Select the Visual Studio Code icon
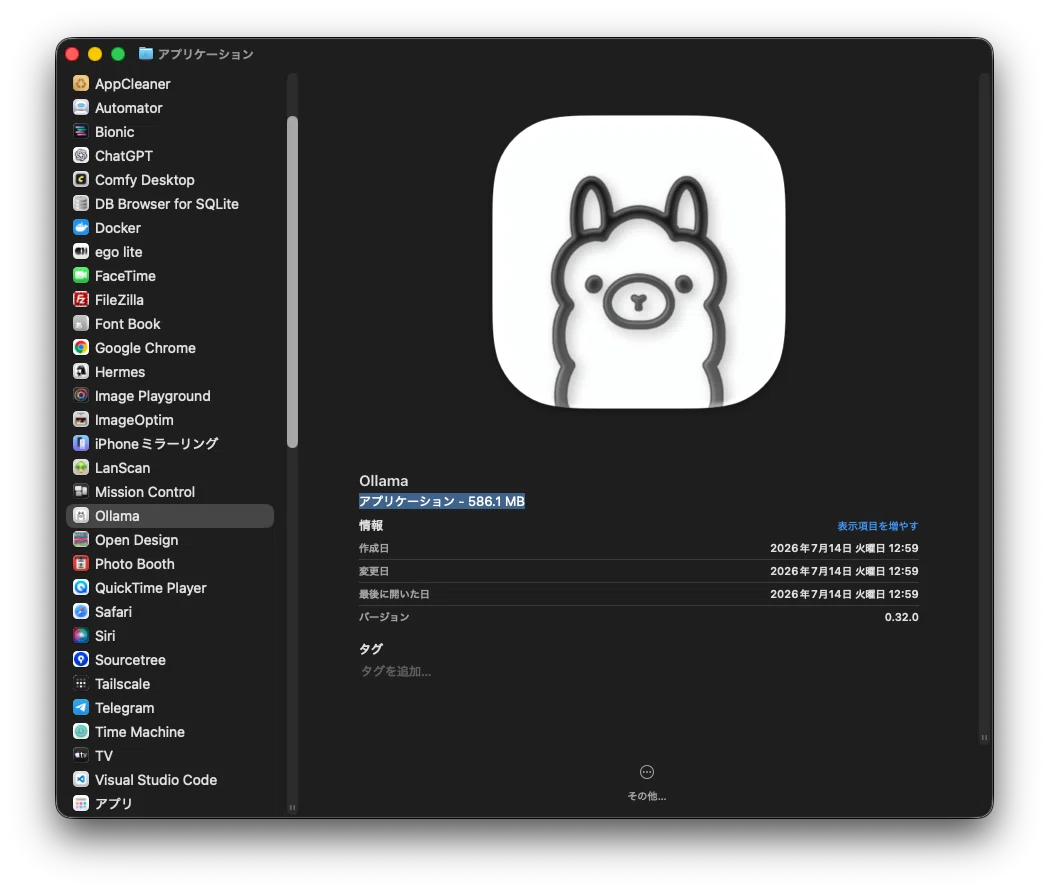Image resolution: width=1049 pixels, height=892 pixels. tap(81, 780)
